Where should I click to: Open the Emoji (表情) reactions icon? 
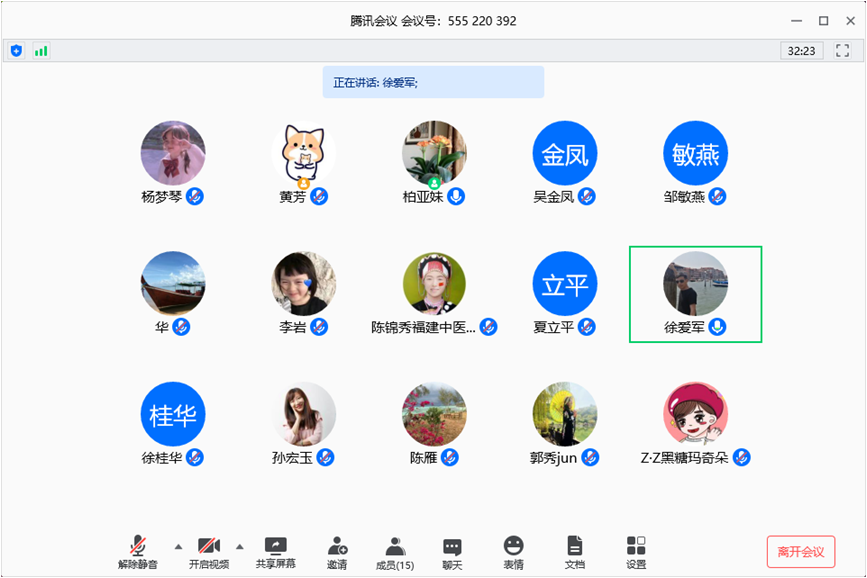tap(513, 546)
